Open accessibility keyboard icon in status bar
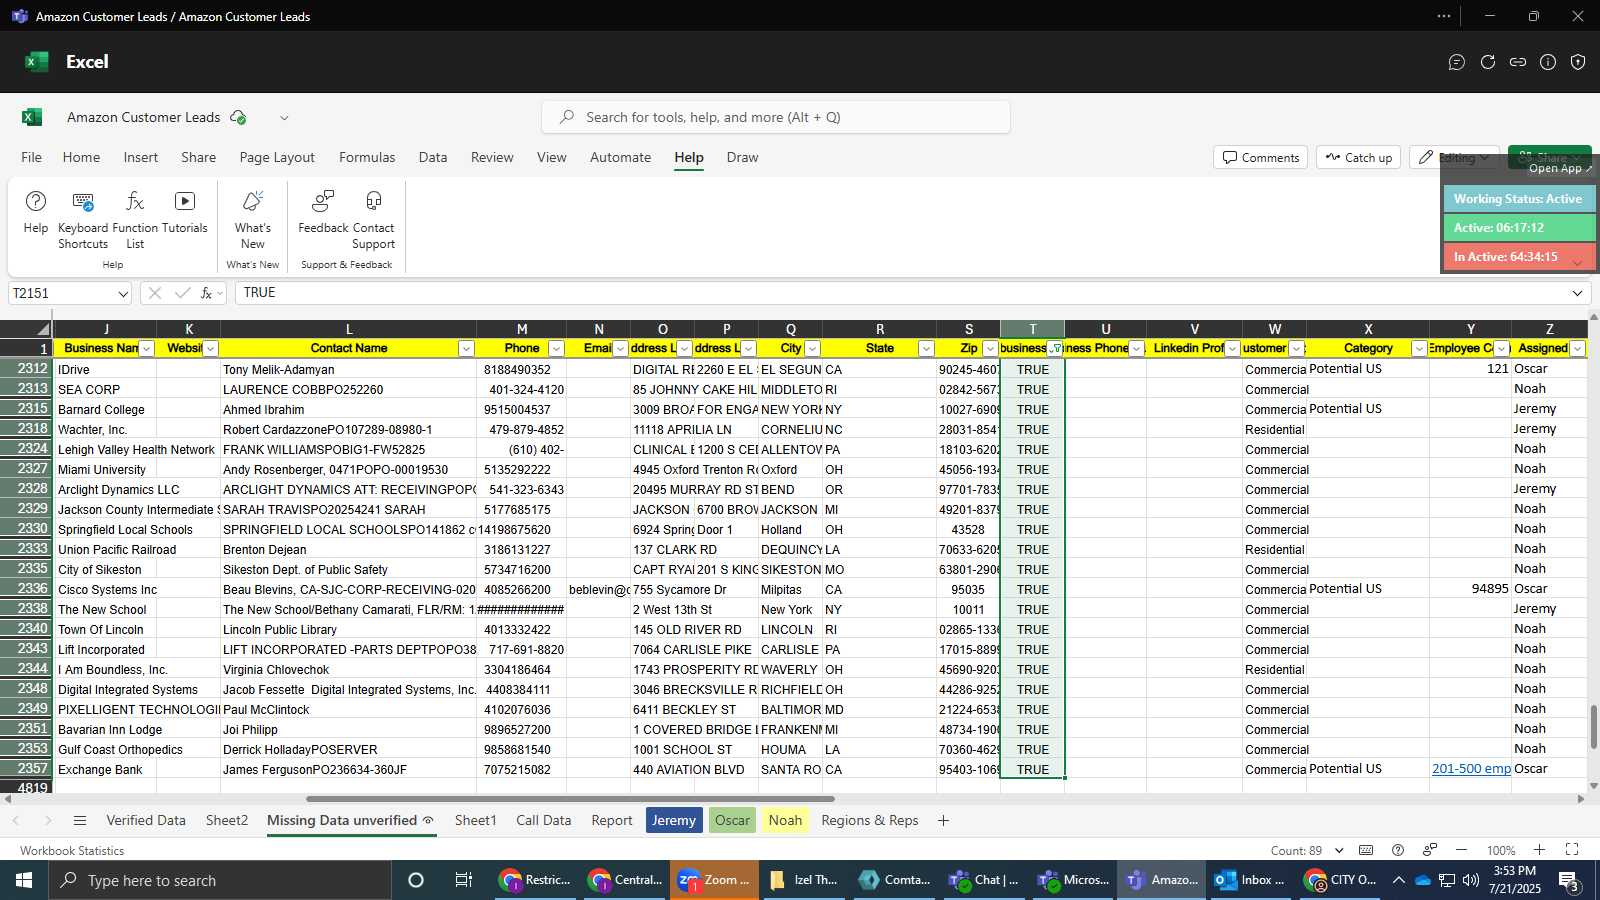This screenshot has height=900, width=1600. pyautogui.click(x=1366, y=850)
